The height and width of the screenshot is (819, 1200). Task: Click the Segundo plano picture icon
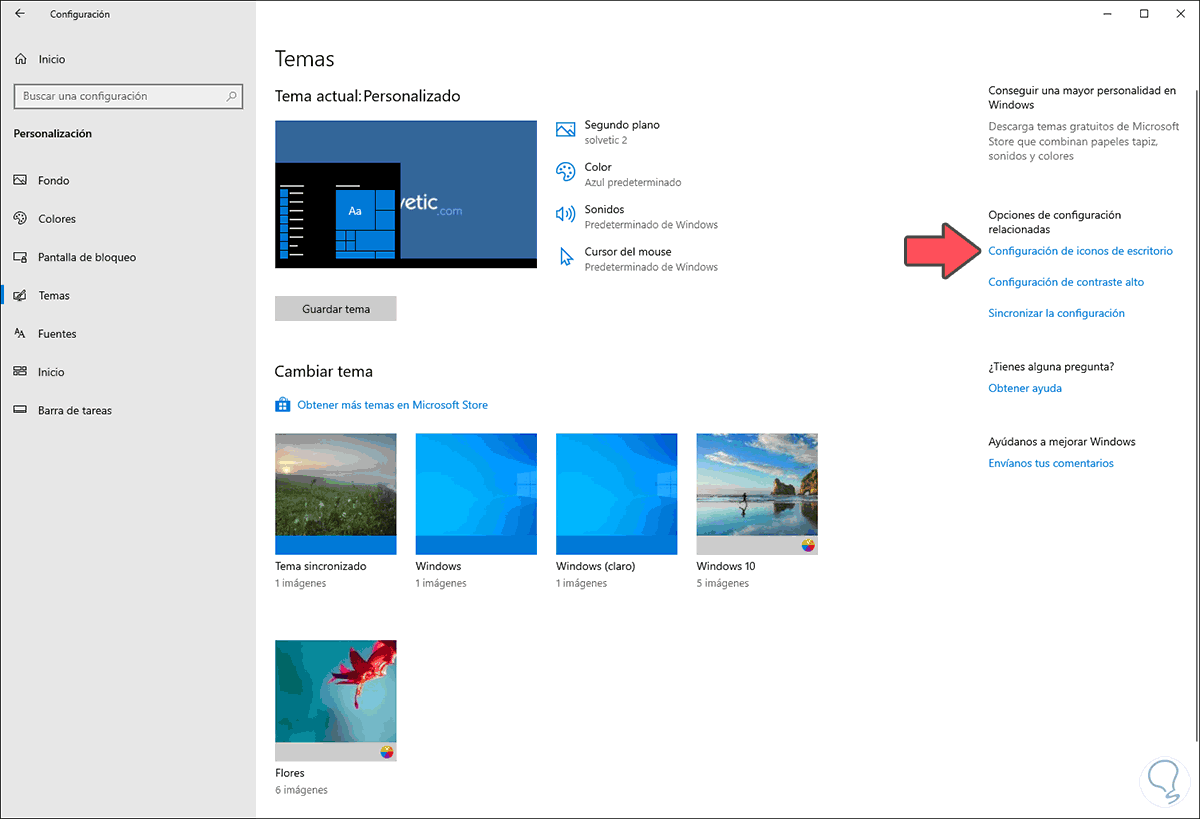[x=566, y=130]
